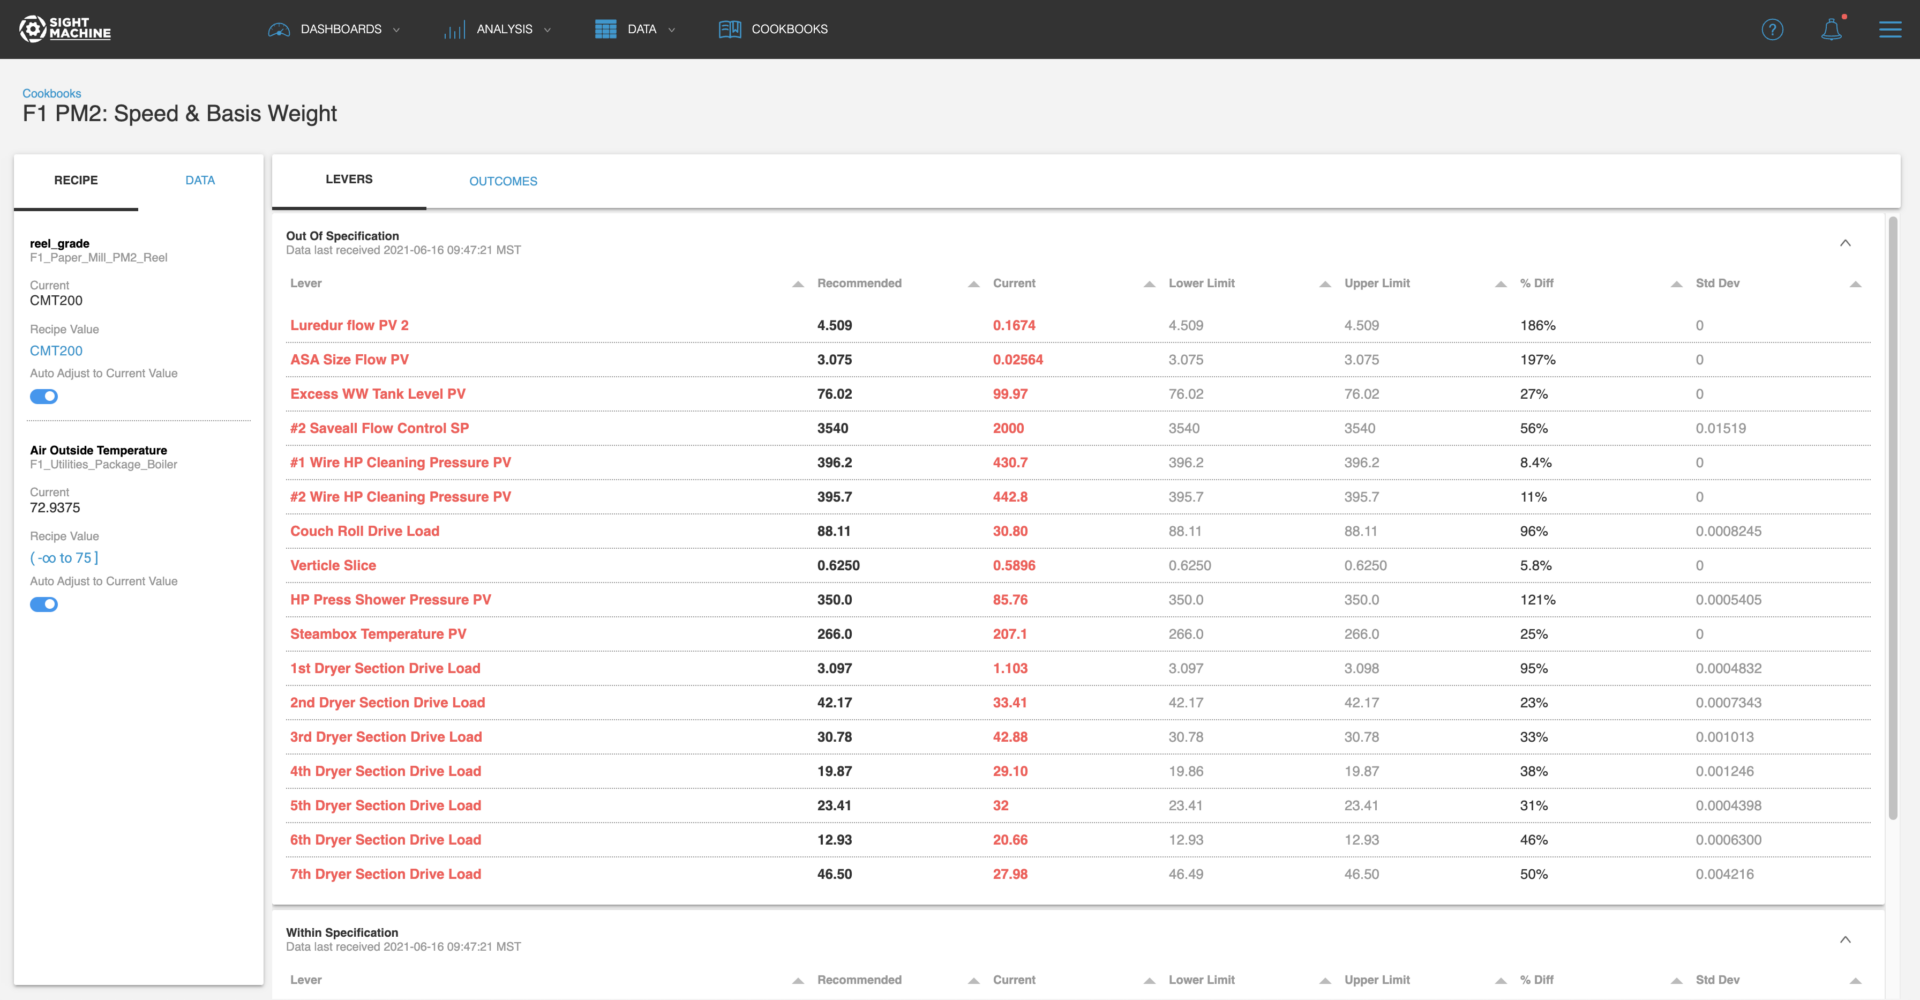Open the Cookbooks navigation item
This screenshot has height=1000, width=1920.
click(773, 29)
